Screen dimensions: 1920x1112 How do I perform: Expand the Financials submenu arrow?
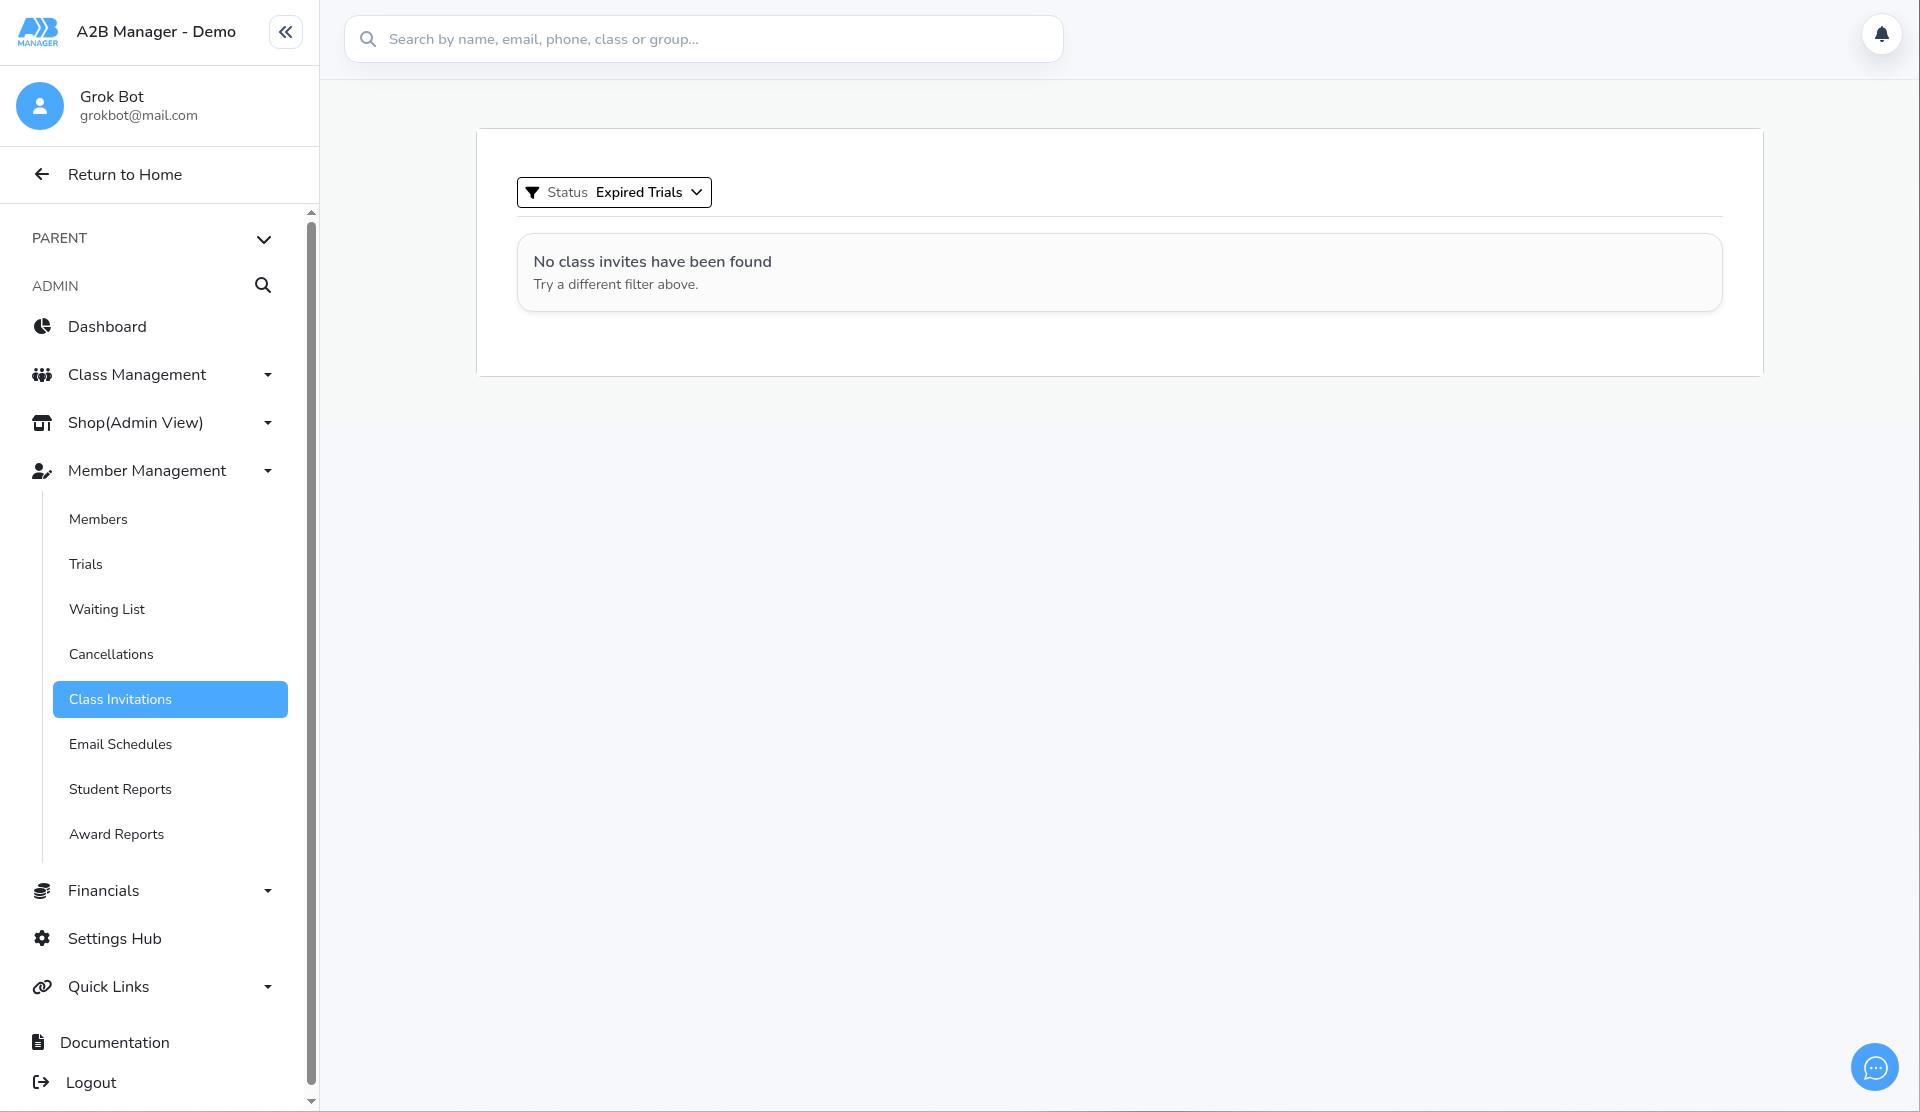coord(268,891)
